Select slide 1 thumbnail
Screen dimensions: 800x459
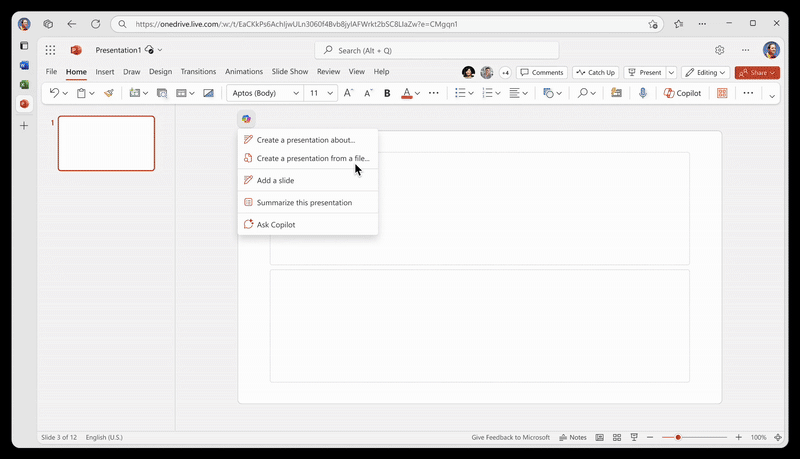[x=106, y=143]
